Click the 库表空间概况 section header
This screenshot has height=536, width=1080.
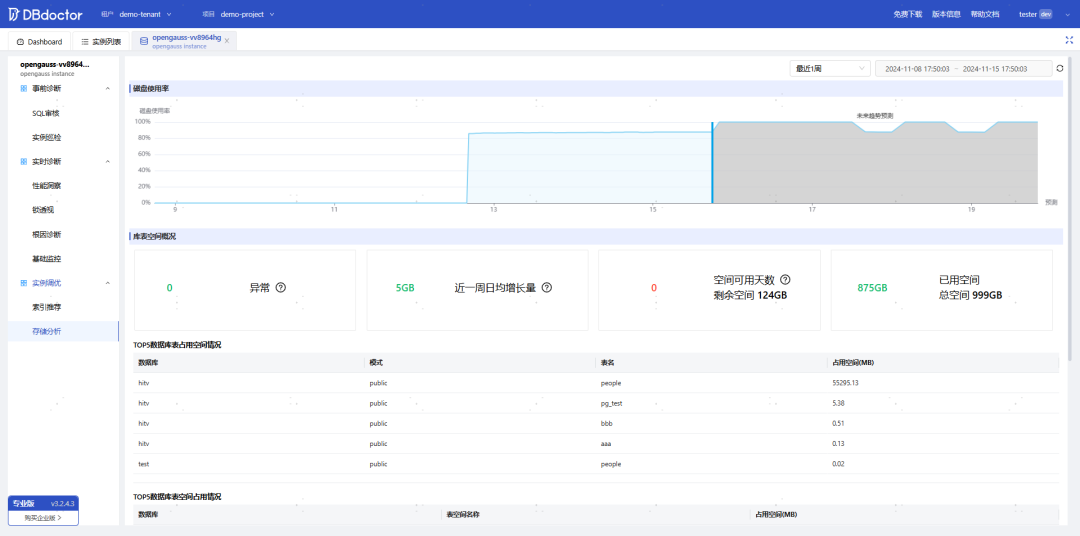coord(154,236)
